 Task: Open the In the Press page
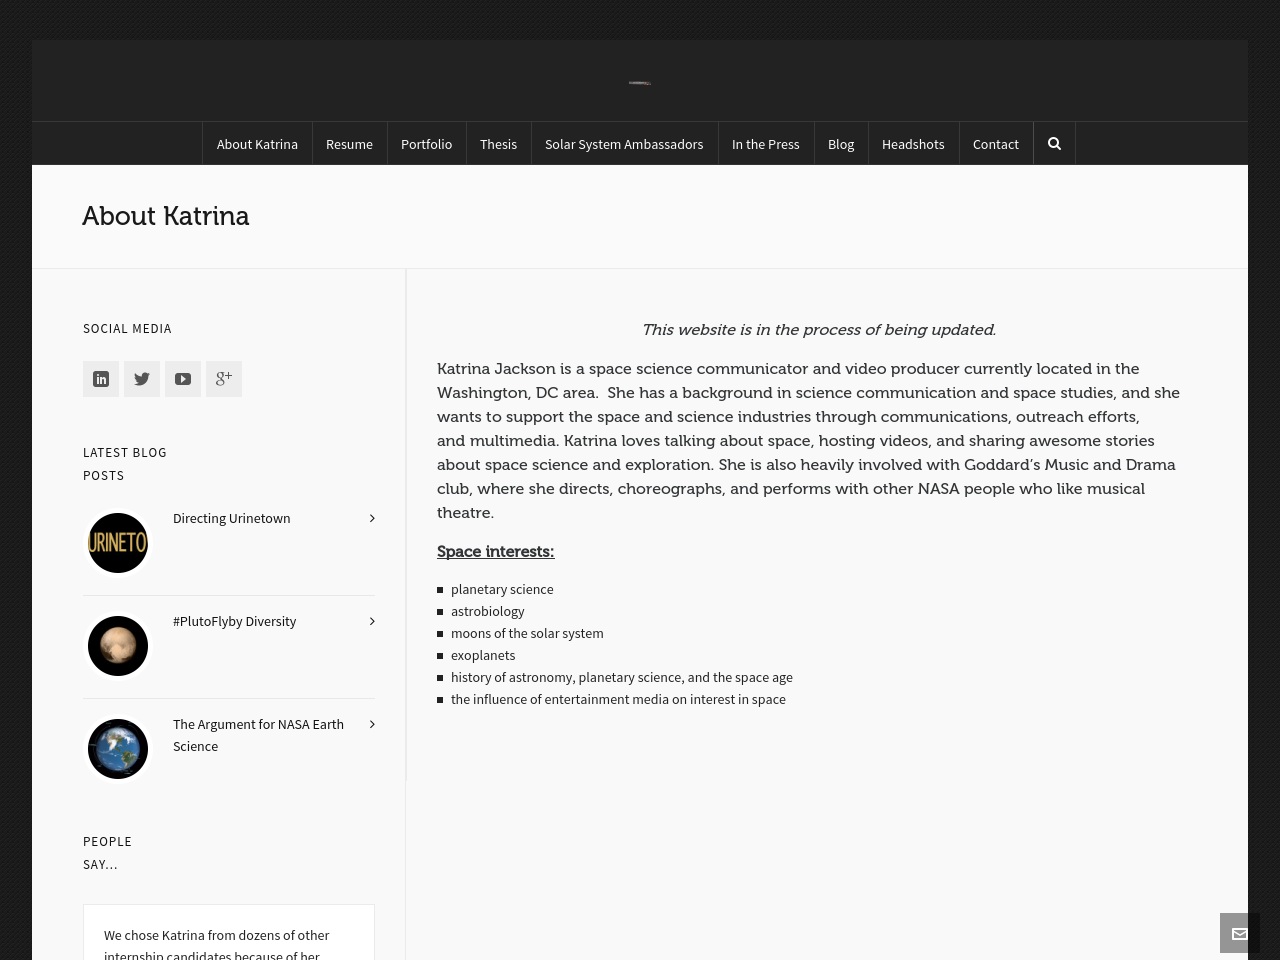coord(765,144)
